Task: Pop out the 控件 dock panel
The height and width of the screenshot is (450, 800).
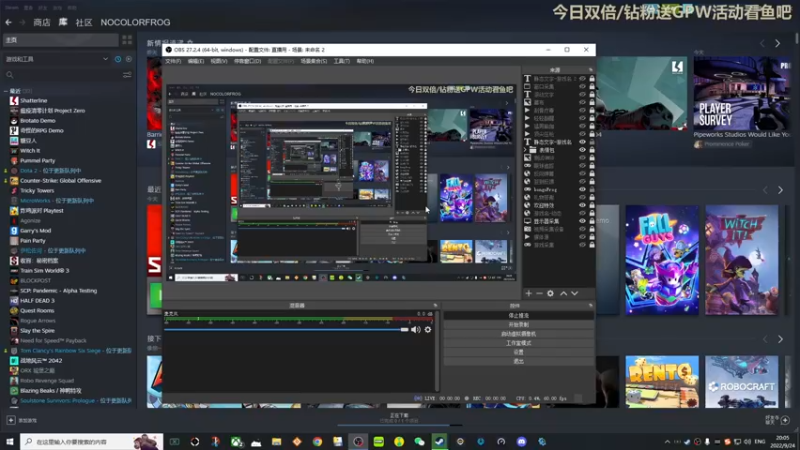Action: pos(590,306)
